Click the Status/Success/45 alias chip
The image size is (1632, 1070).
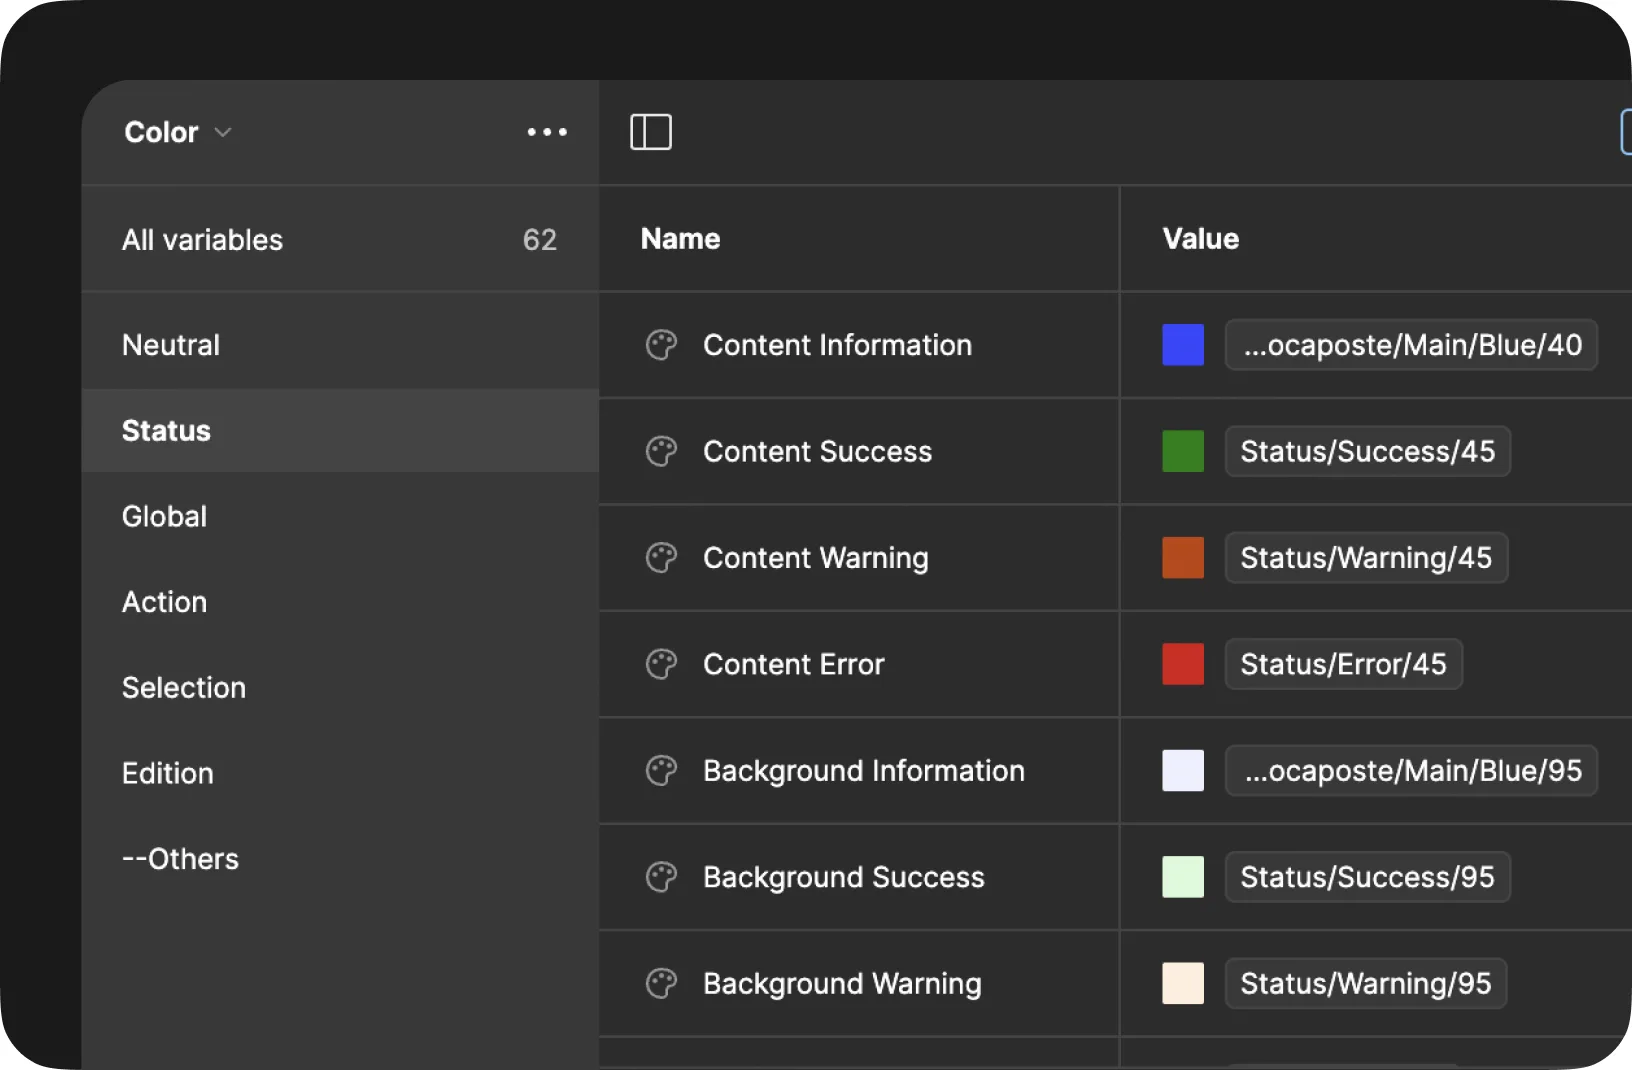click(x=1367, y=451)
